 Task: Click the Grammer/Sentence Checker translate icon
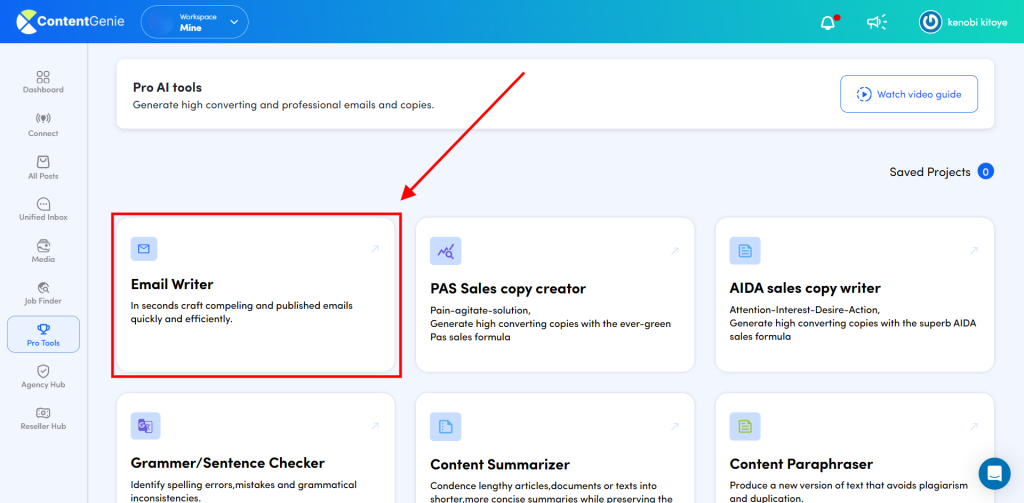146,426
